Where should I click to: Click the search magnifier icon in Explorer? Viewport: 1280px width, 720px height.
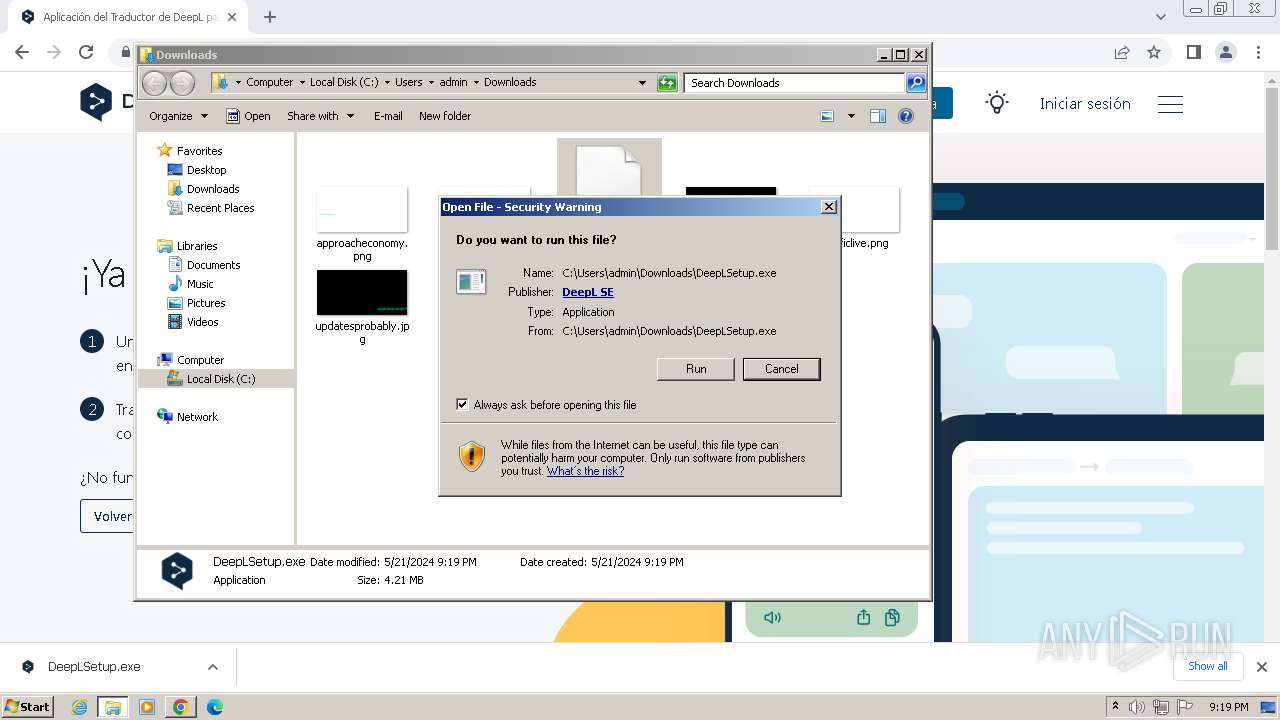915,83
